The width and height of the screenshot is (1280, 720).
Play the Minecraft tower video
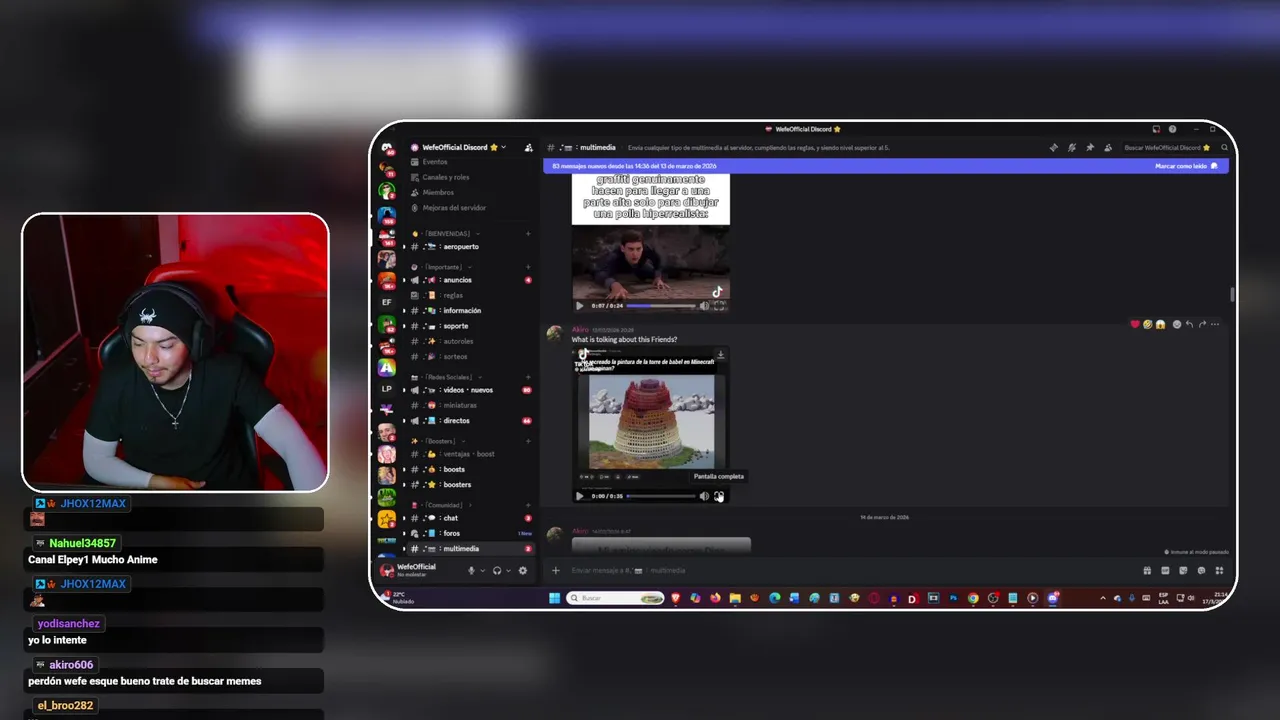click(x=580, y=496)
